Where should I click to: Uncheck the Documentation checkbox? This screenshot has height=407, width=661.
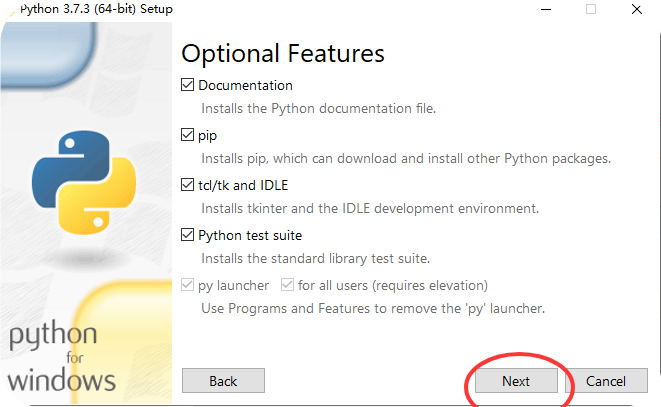tap(188, 85)
